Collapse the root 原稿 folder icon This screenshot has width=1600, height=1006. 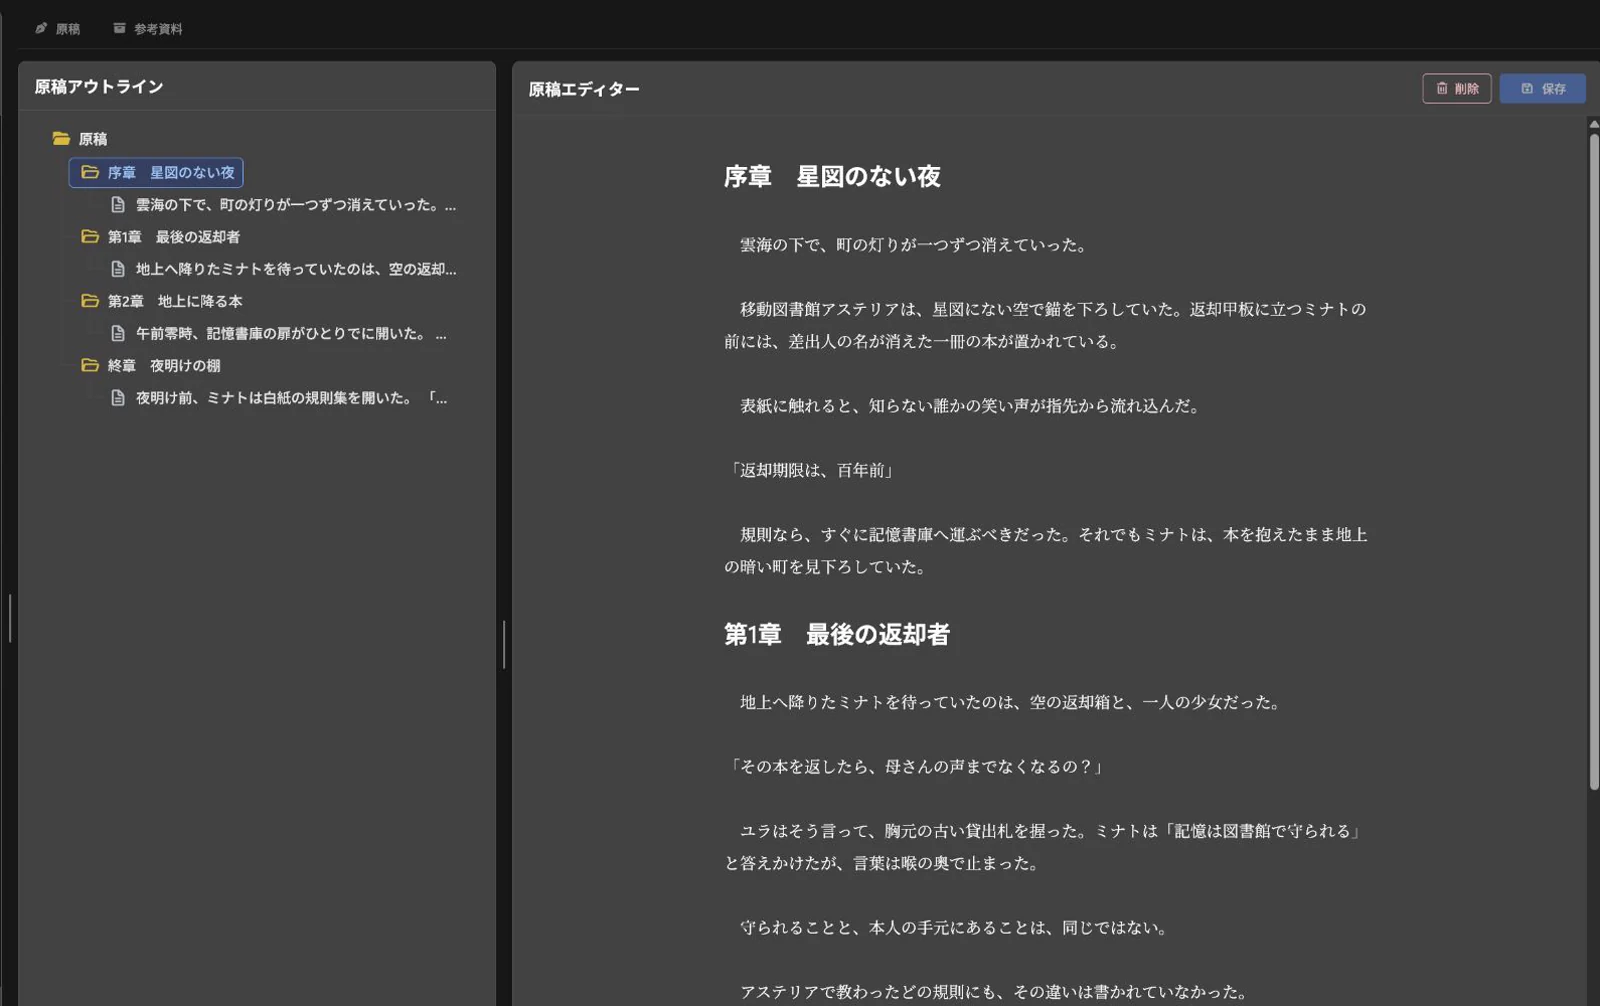61,139
